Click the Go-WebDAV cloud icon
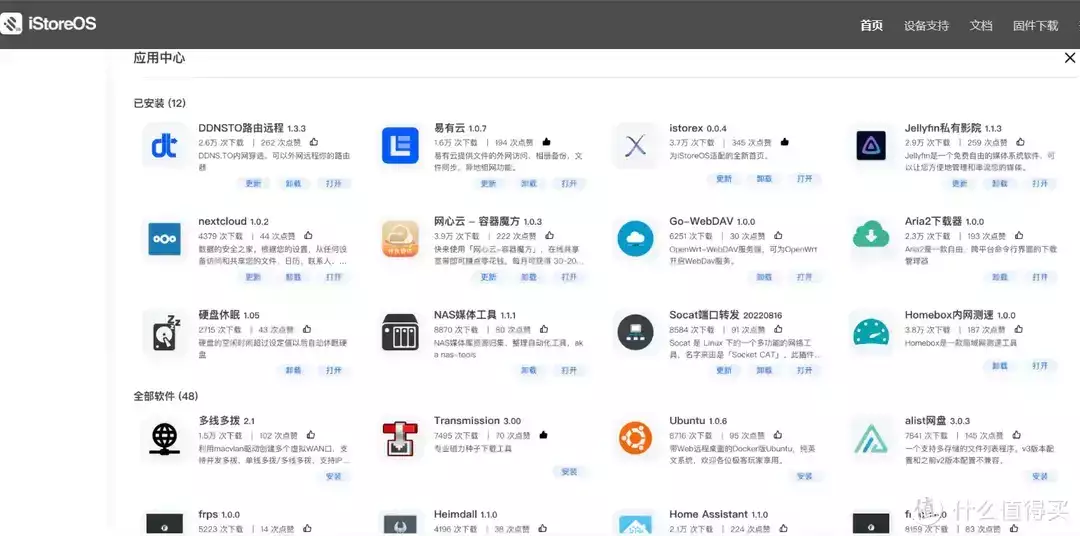 click(635, 239)
